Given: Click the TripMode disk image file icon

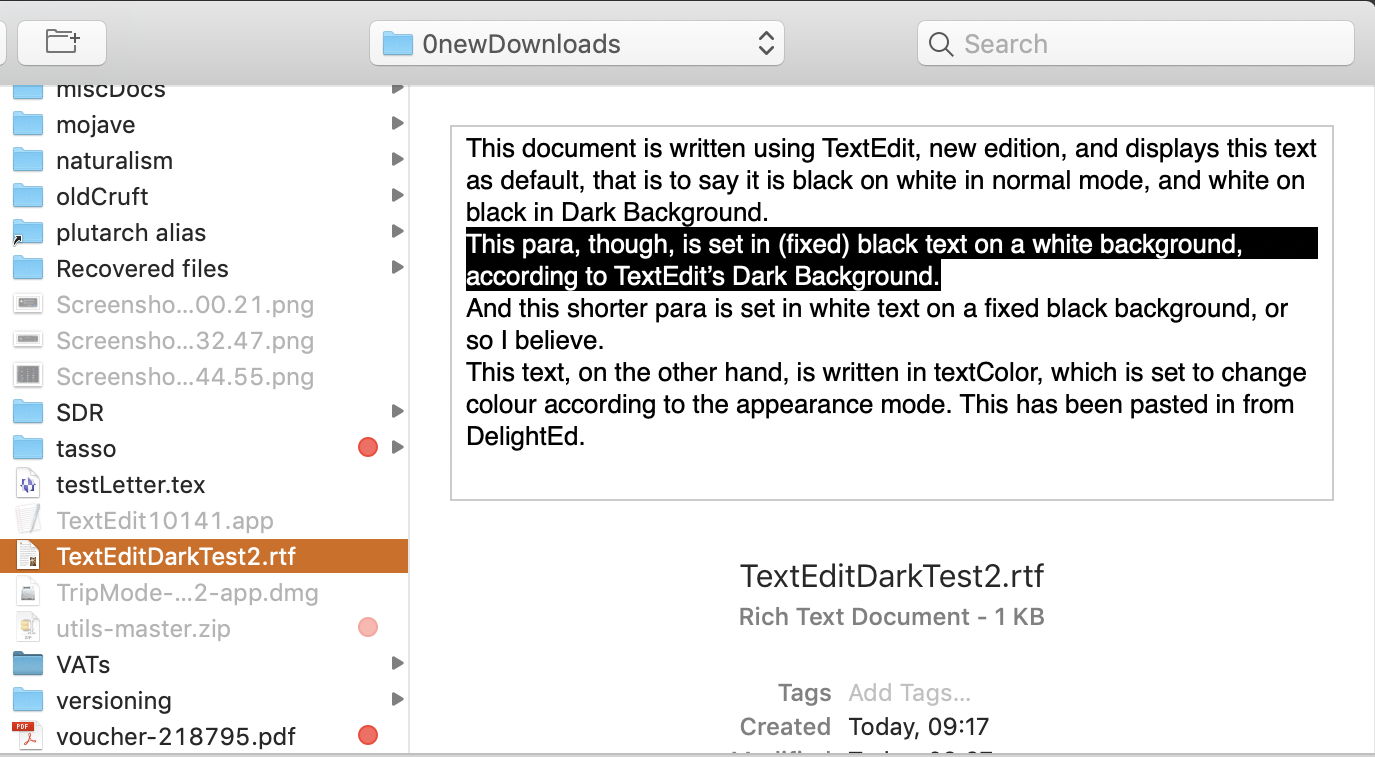Looking at the screenshot, I should coord(28,593).
